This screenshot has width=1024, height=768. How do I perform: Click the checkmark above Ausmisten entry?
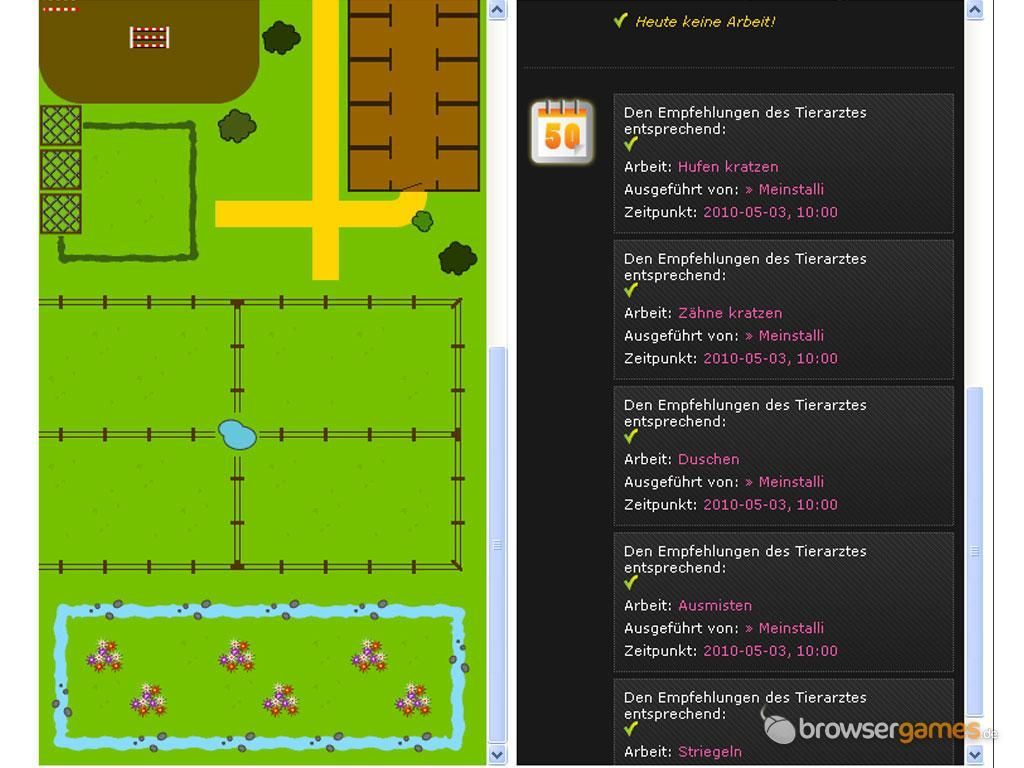tap(630, 583)
